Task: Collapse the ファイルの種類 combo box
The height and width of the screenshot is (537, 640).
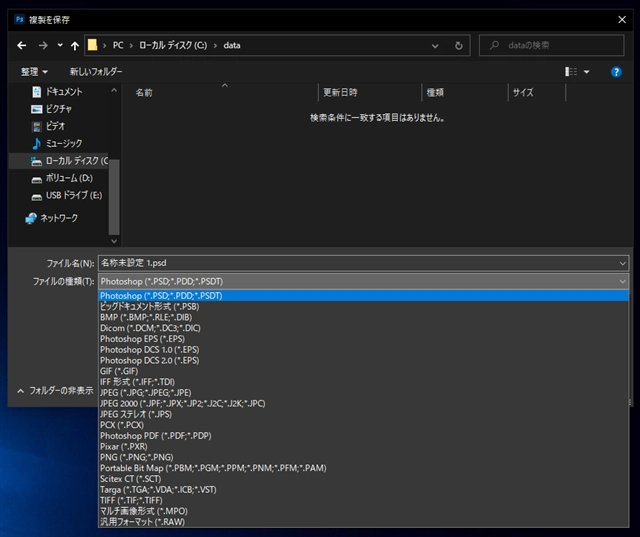Action: [364, 281]
